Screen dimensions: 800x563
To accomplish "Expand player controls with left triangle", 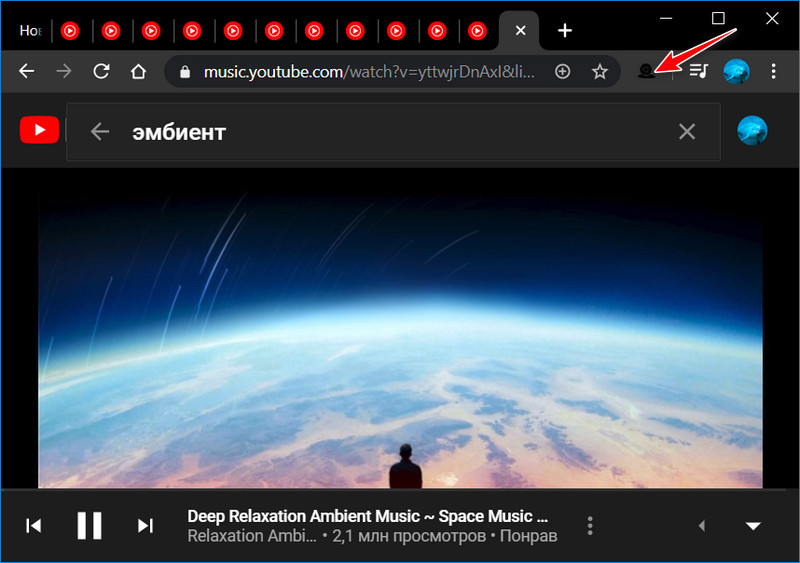I will (702, 525).
